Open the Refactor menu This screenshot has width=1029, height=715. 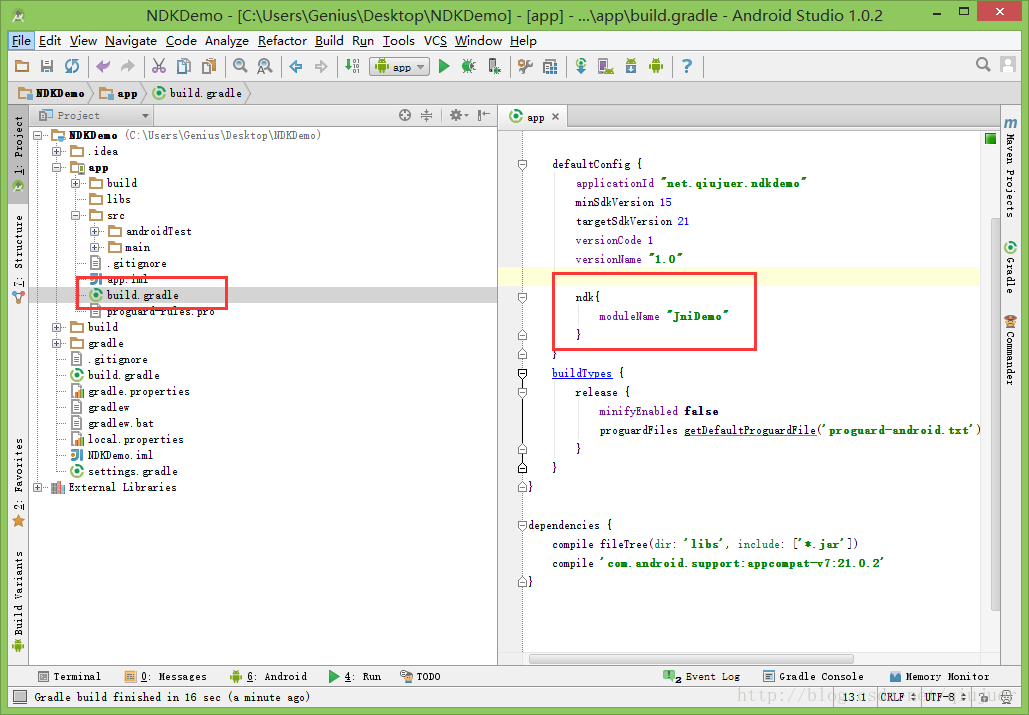point(282,41)
